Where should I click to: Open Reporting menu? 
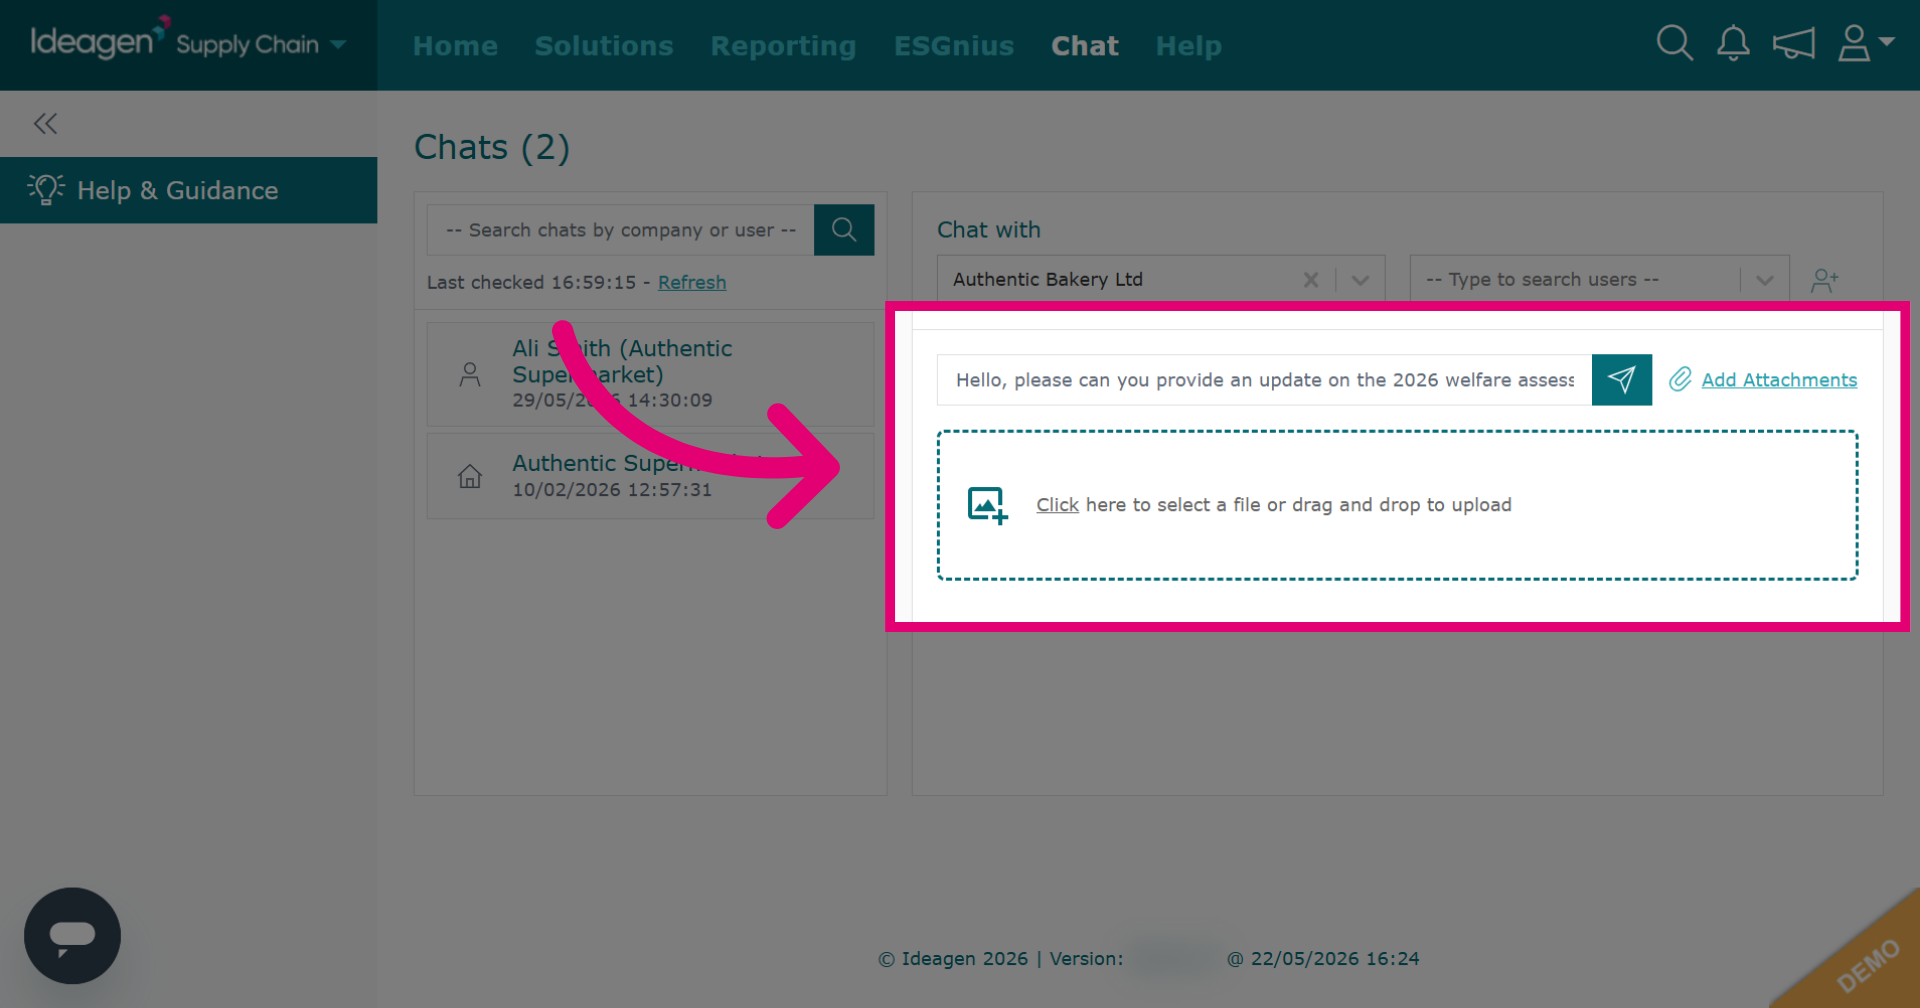(783, 46)
